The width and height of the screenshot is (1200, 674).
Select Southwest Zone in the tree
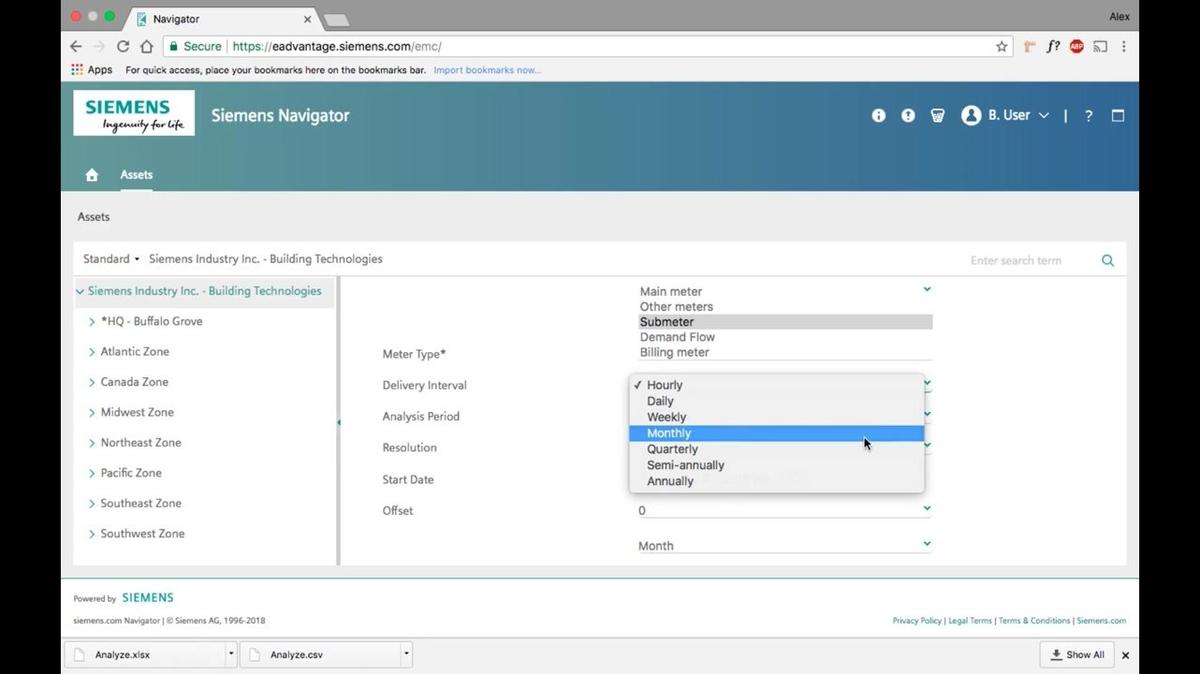tap(143, 534)
